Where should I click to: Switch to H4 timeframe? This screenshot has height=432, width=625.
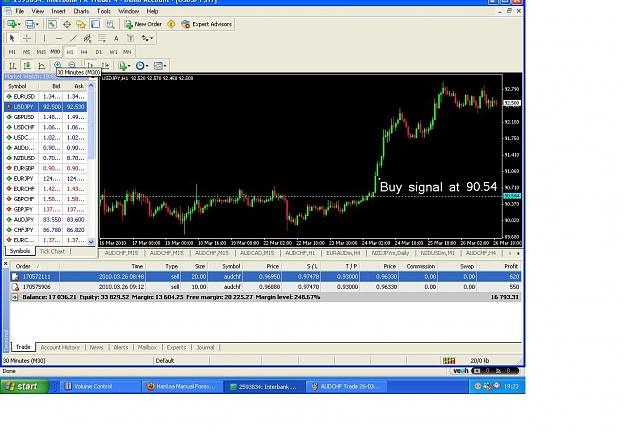[x=84, y=52]
